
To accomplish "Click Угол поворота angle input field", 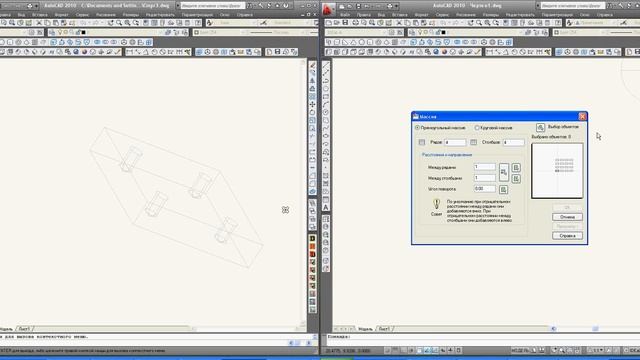I will coord(484,189).
